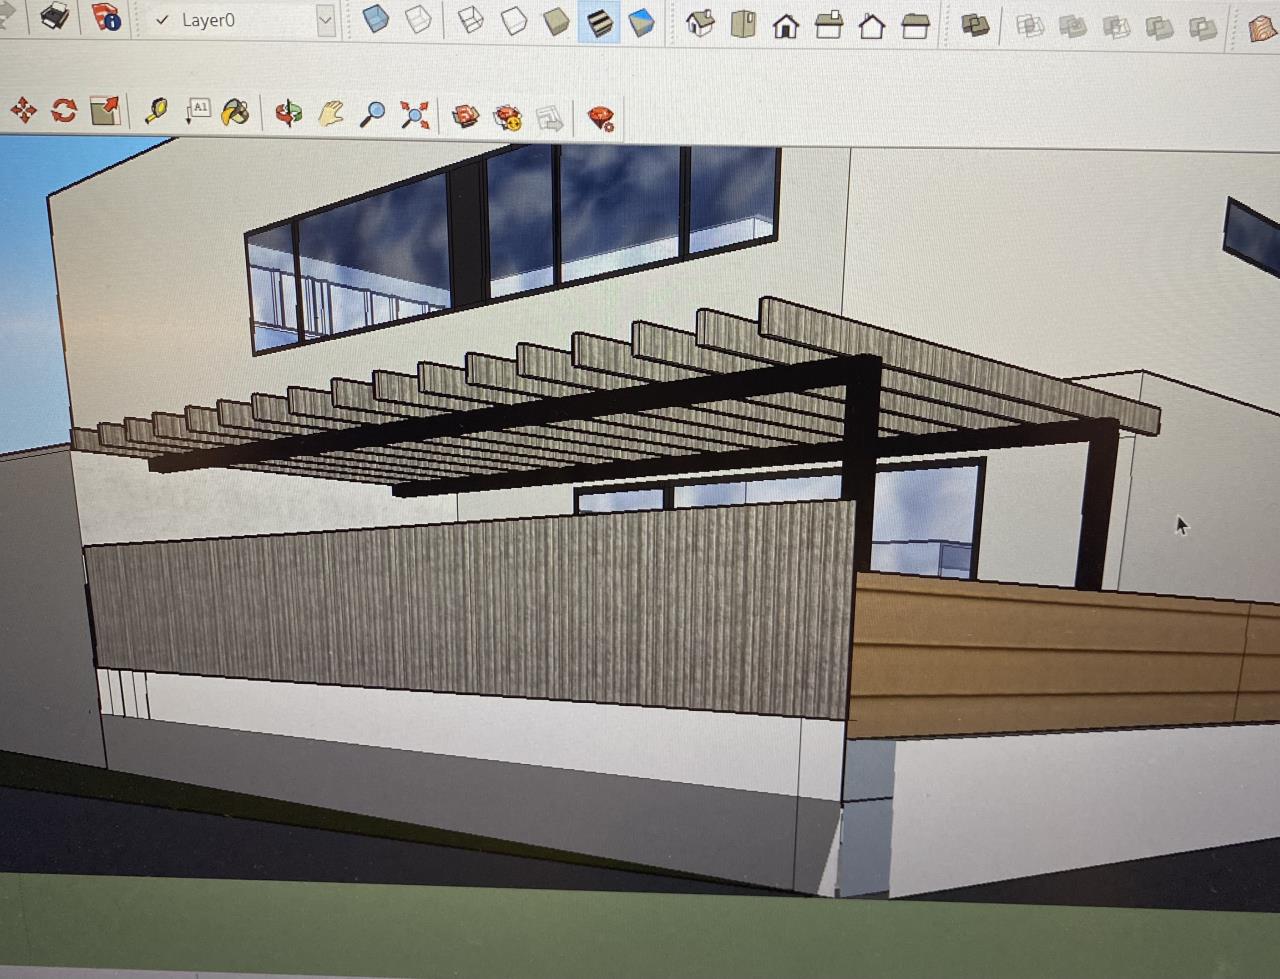
Task: Open Model Info from the toolbar
Action: [x=106, y=18]
